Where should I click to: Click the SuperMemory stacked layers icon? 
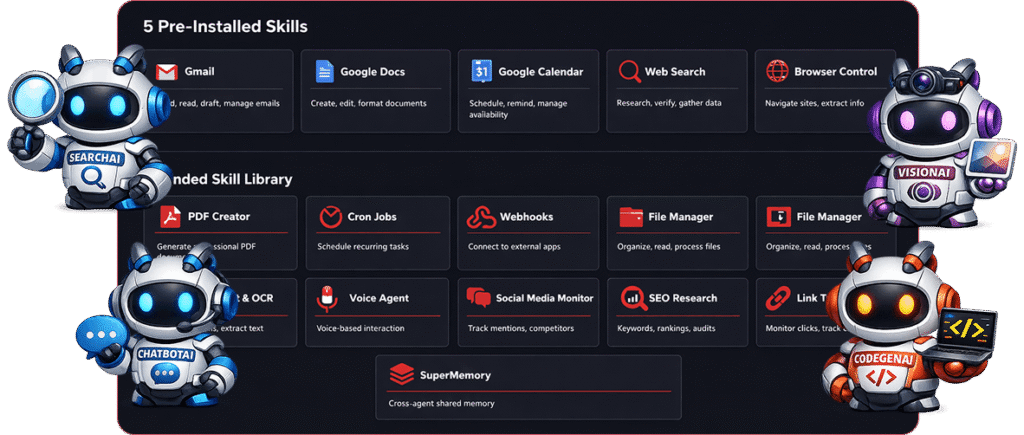click(401, 375)
